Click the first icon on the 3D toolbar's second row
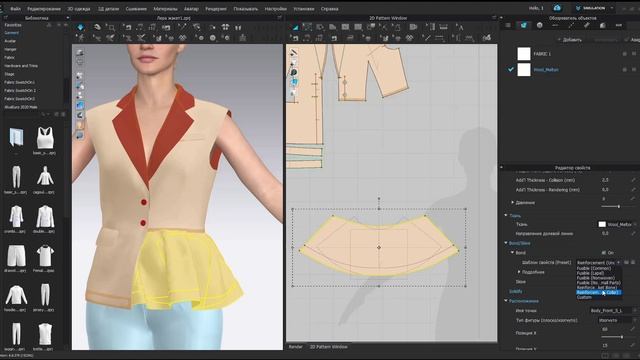The width and height of the screenshot is (640, 360). pos(81,38)
